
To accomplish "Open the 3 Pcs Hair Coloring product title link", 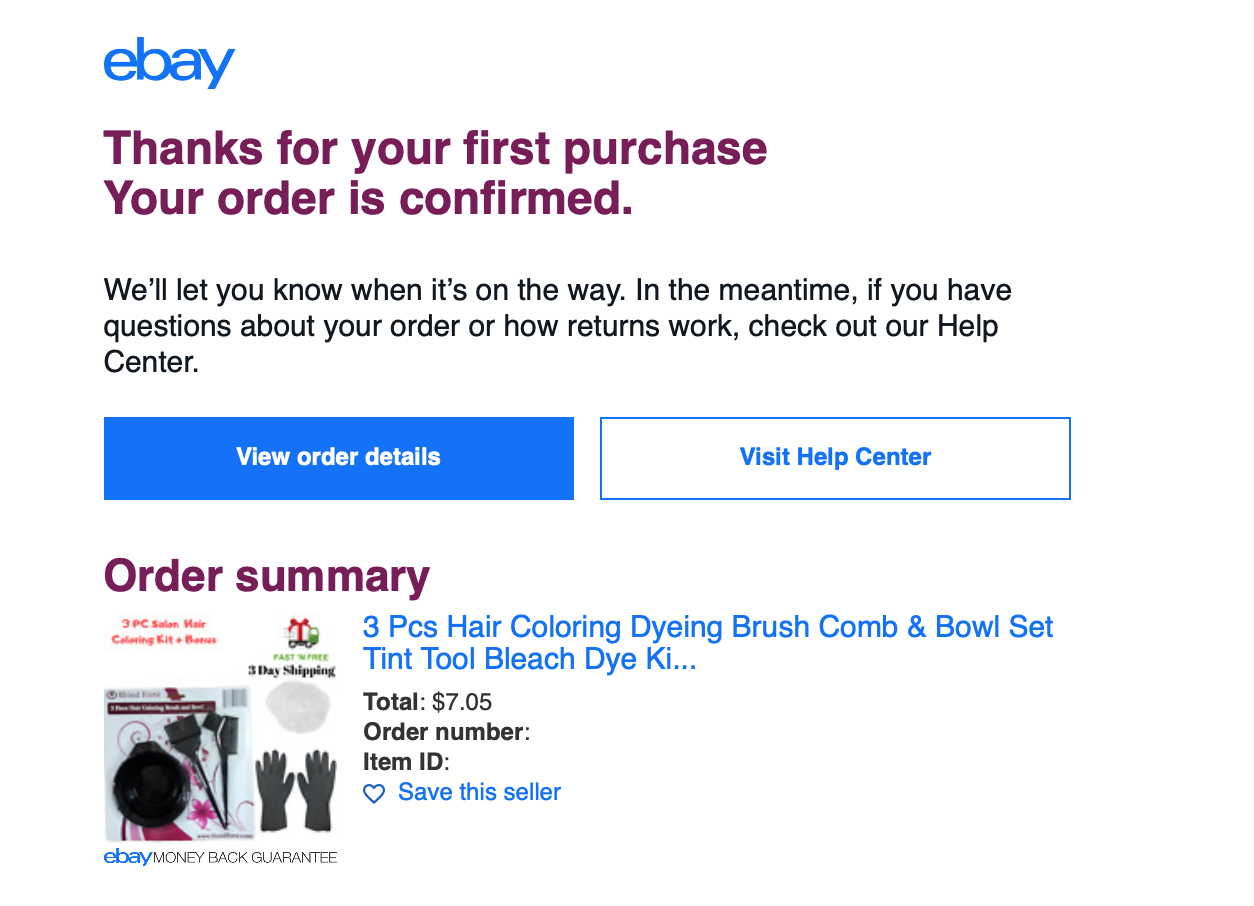I will [x=707, y=643].
